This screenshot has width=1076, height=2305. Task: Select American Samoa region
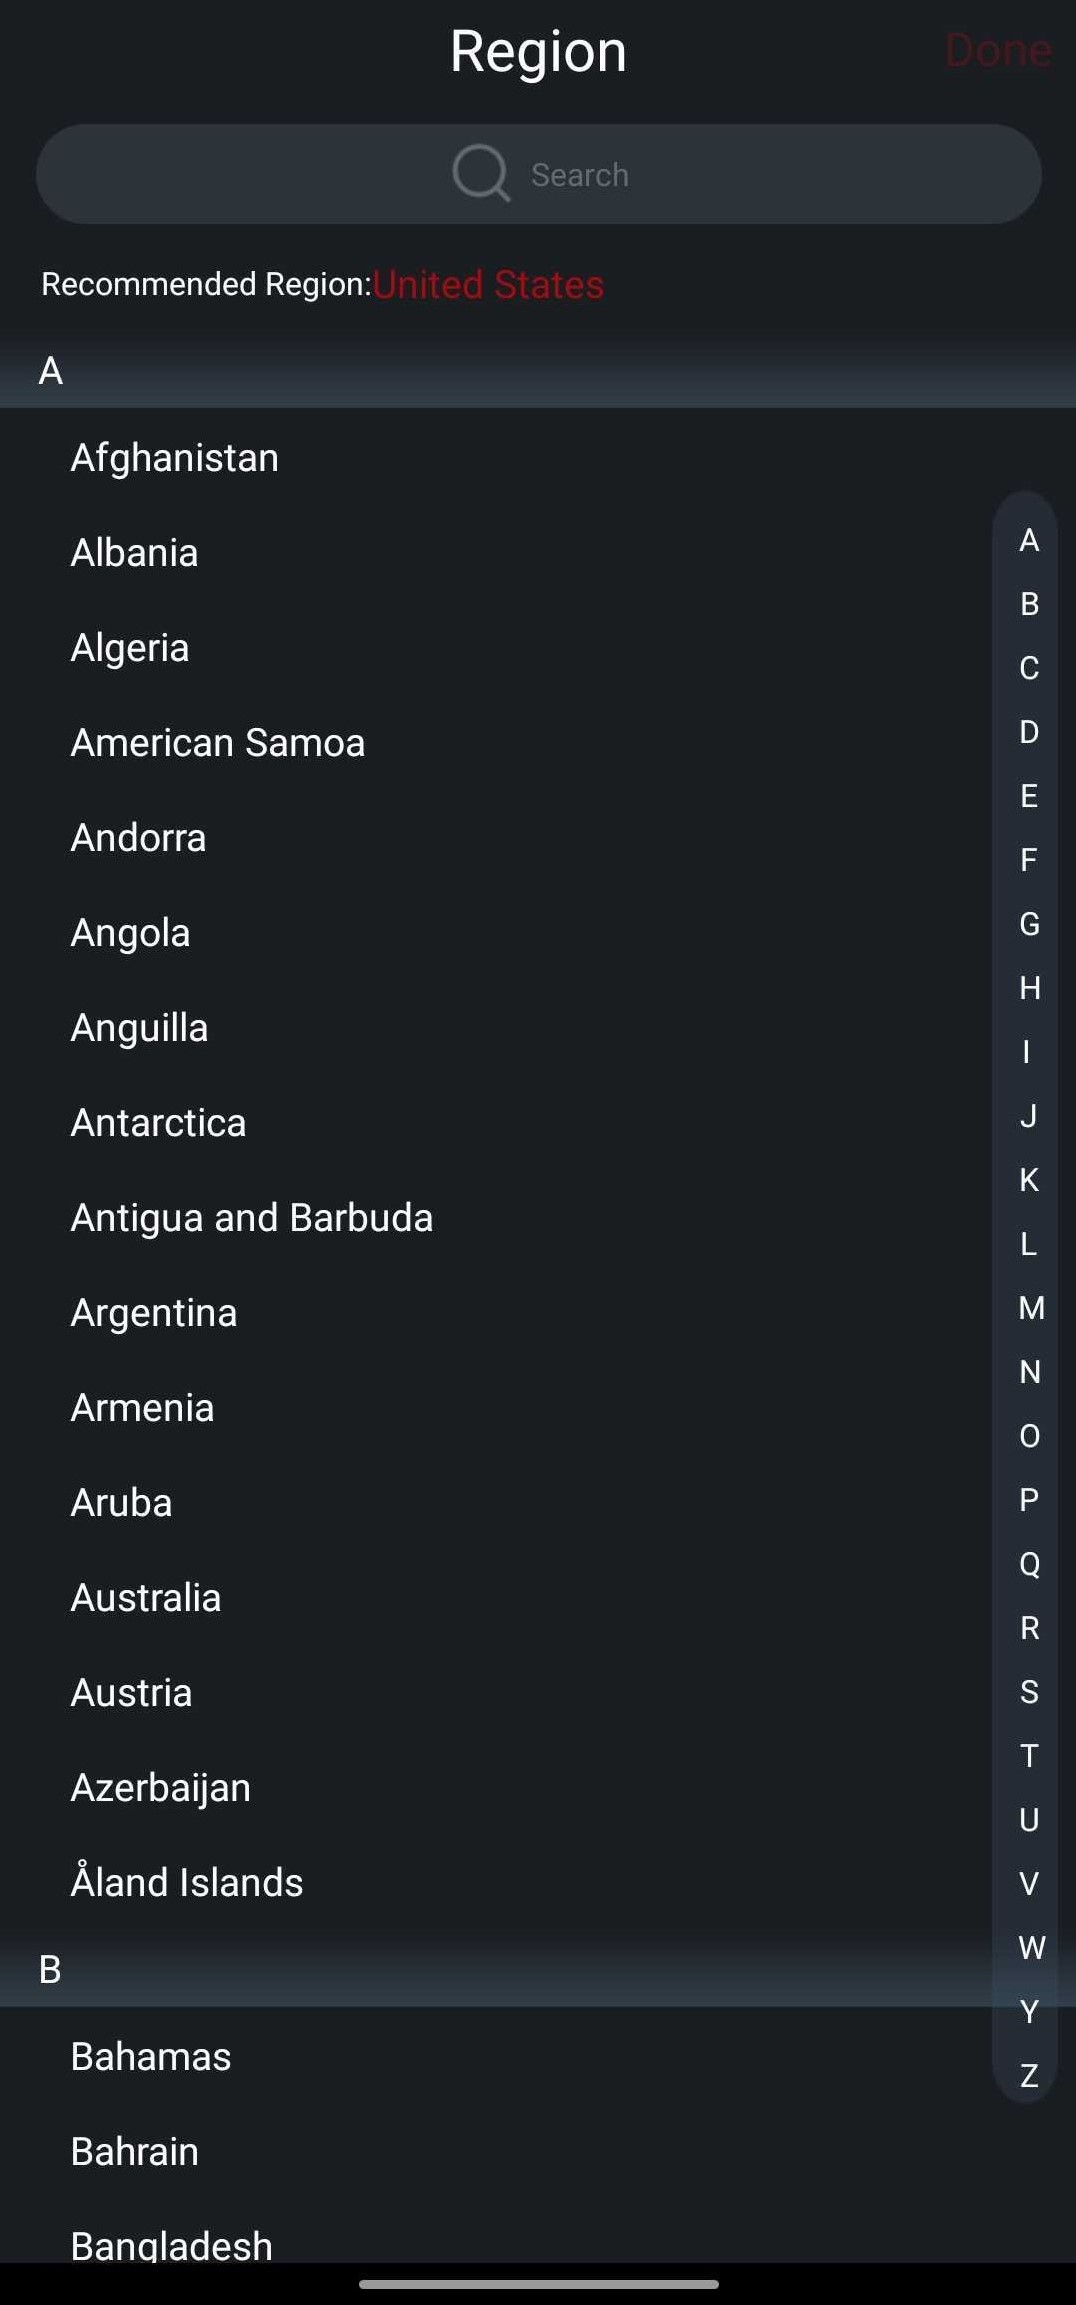pyautogui.click(x=538, y=743)
